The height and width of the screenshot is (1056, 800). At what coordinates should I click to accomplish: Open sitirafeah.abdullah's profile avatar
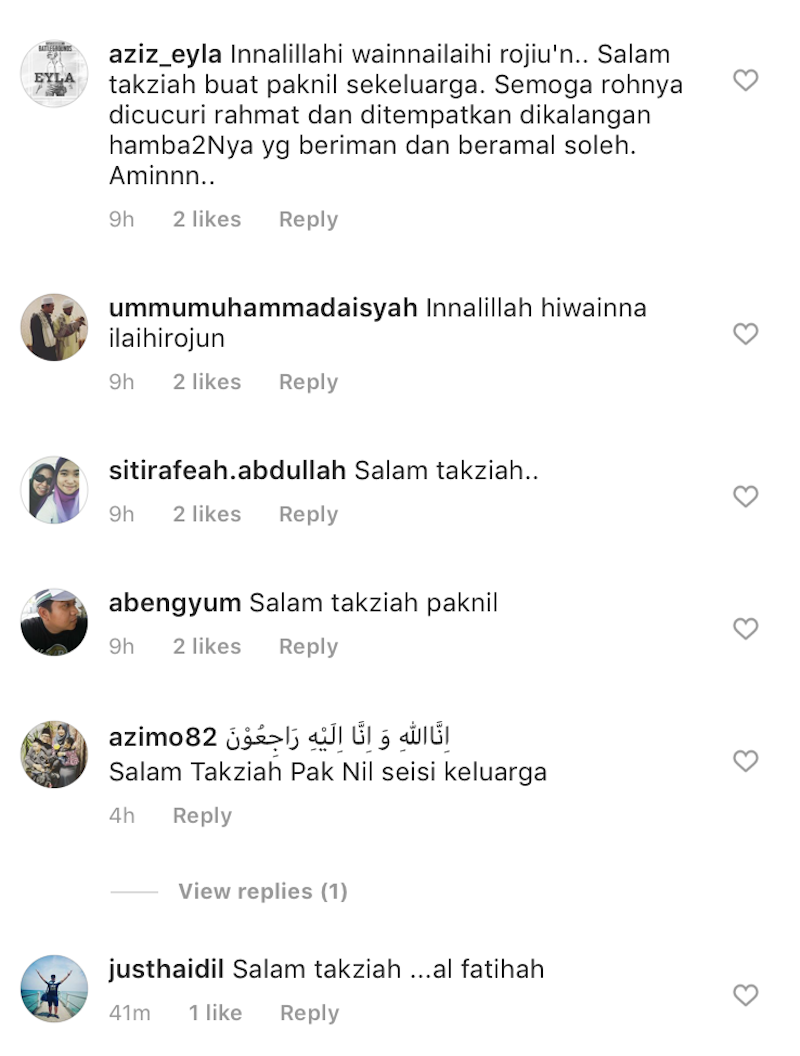click(x=55, y=490)
